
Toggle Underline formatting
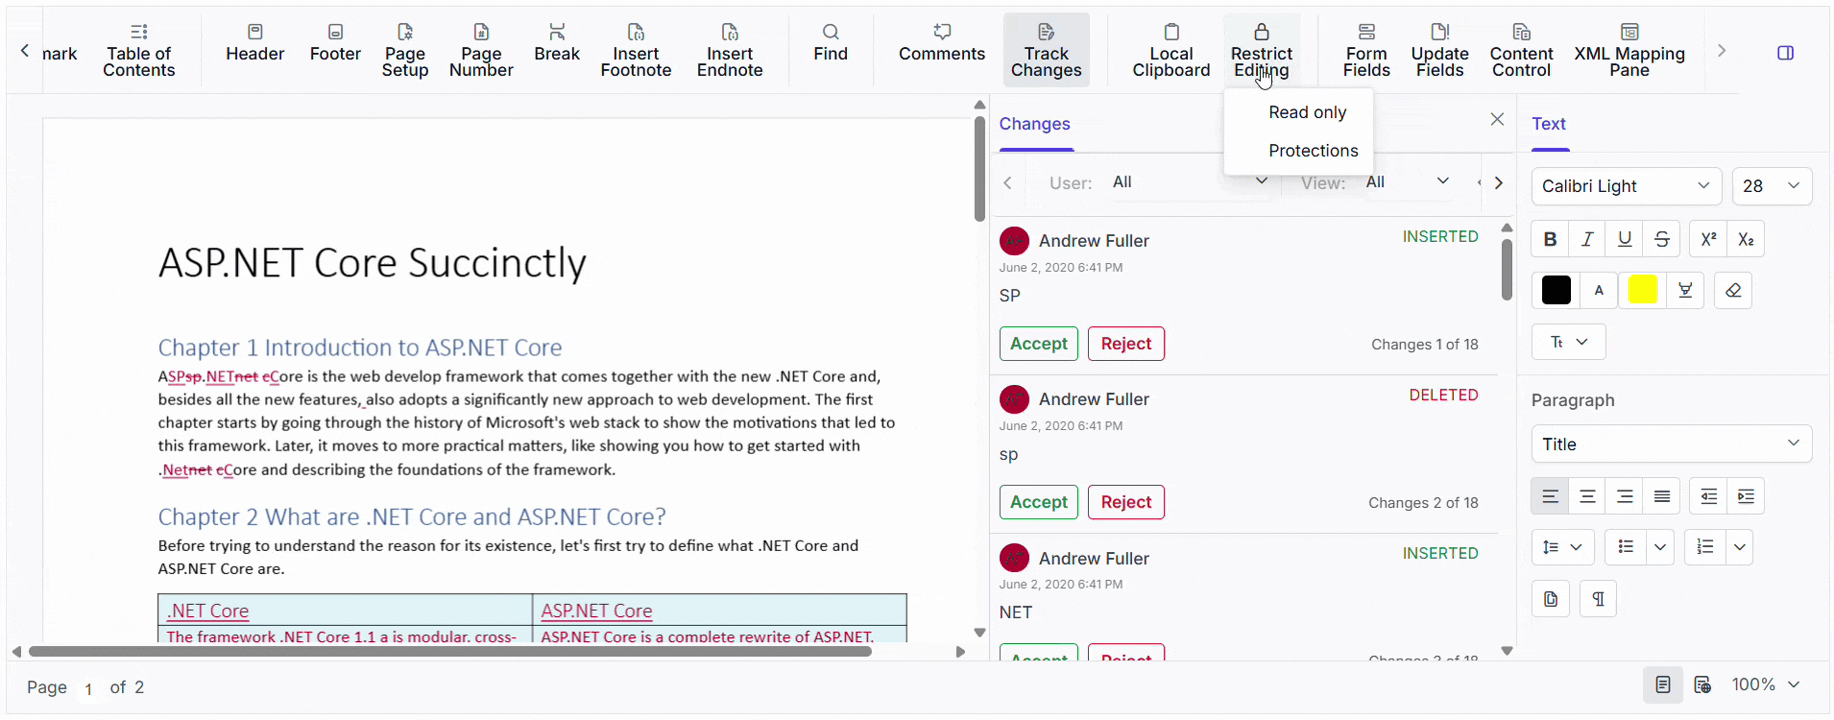coord(1624,239)
